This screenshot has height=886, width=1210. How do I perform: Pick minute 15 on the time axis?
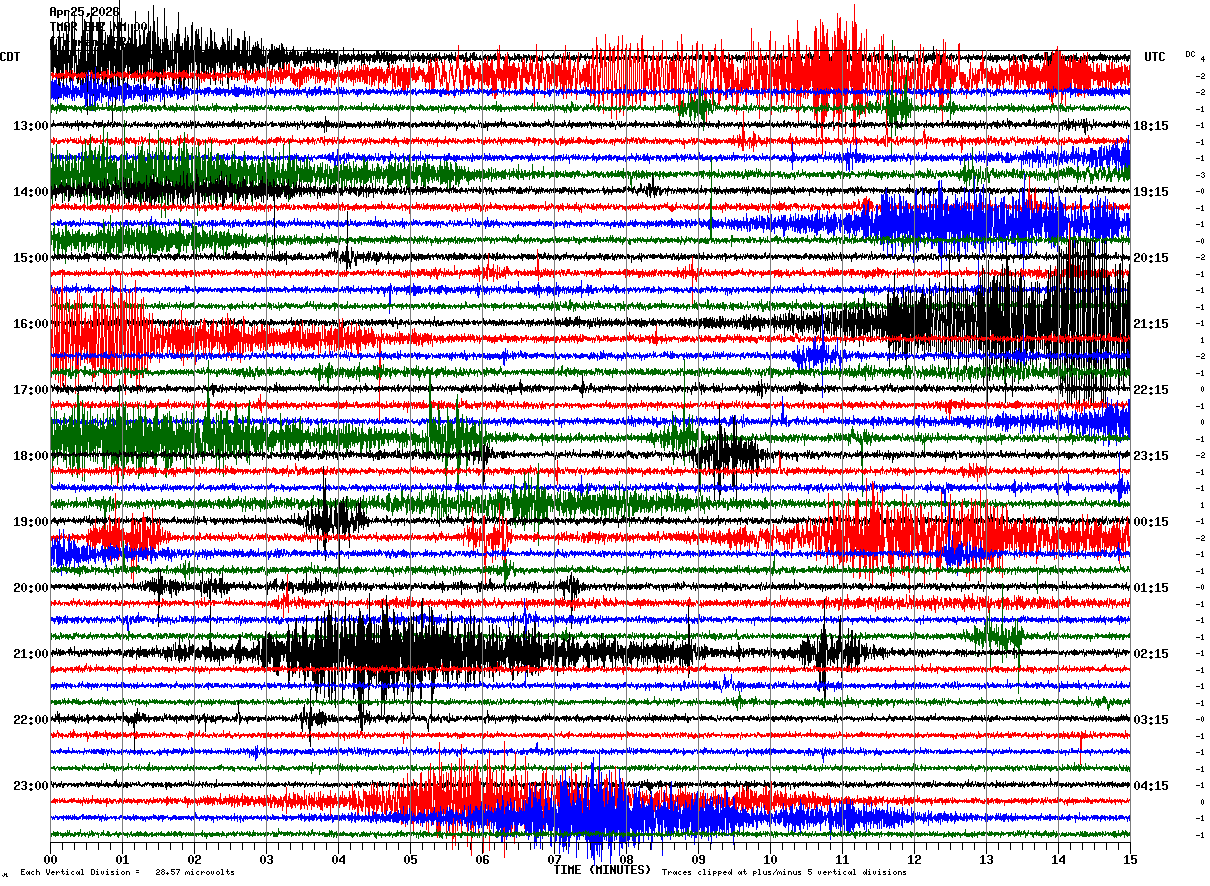click(1130, 859)
